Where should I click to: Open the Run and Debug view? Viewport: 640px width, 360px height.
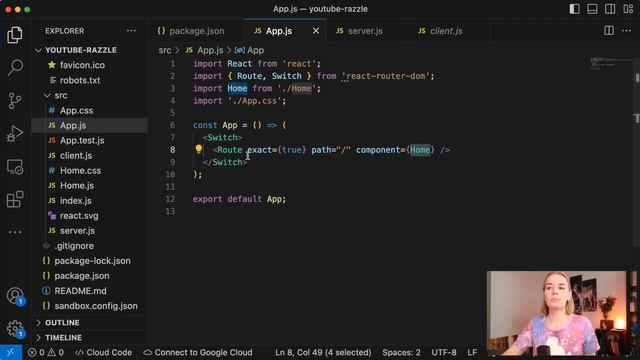coord(15,133)
